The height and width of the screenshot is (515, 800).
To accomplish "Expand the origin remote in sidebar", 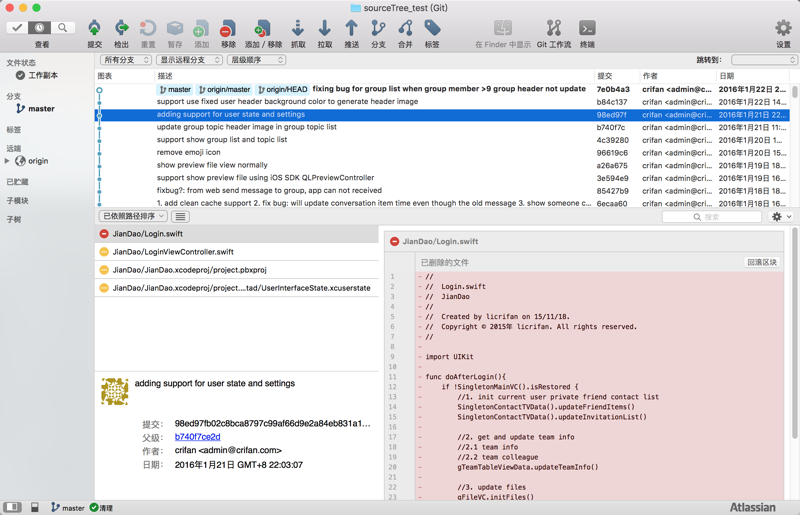I will point(8,161).
